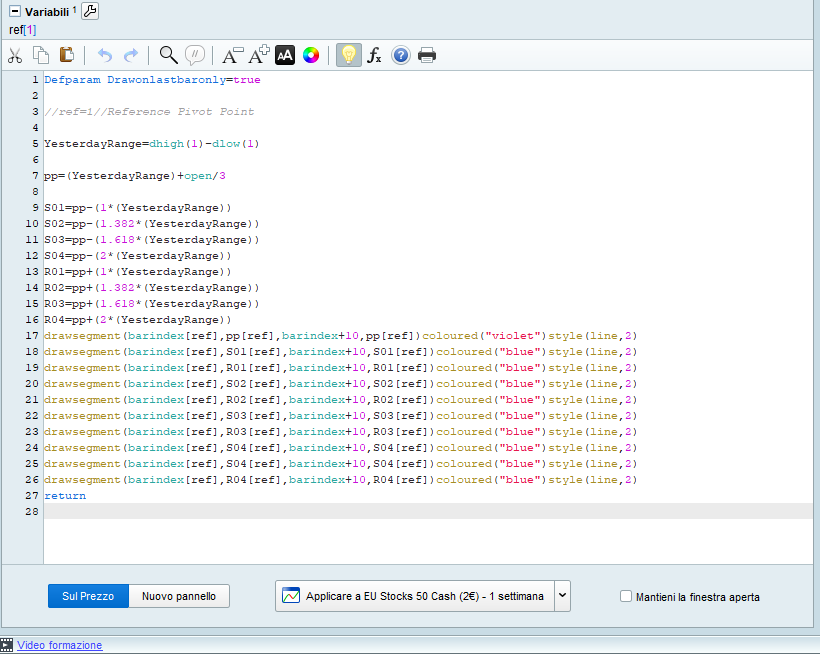Click the paste clipboard icon
Image resolution: width=820 pixels, height=654 pixels.
coord(67,55)
